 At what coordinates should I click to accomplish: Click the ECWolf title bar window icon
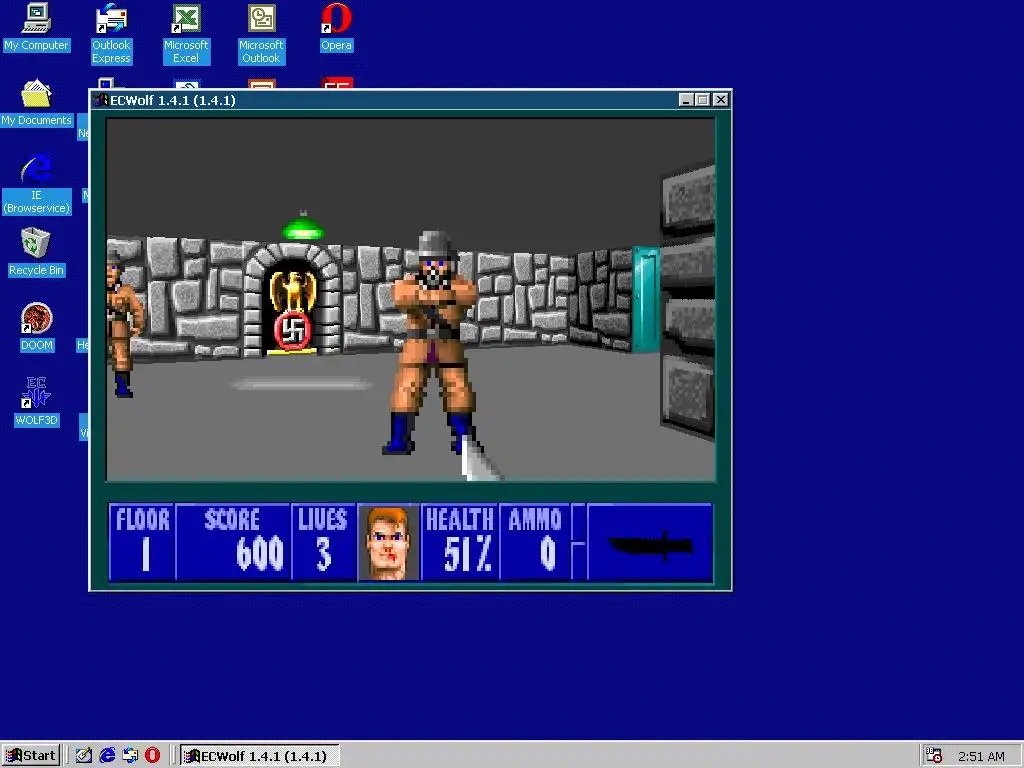(x=101, y=100)
